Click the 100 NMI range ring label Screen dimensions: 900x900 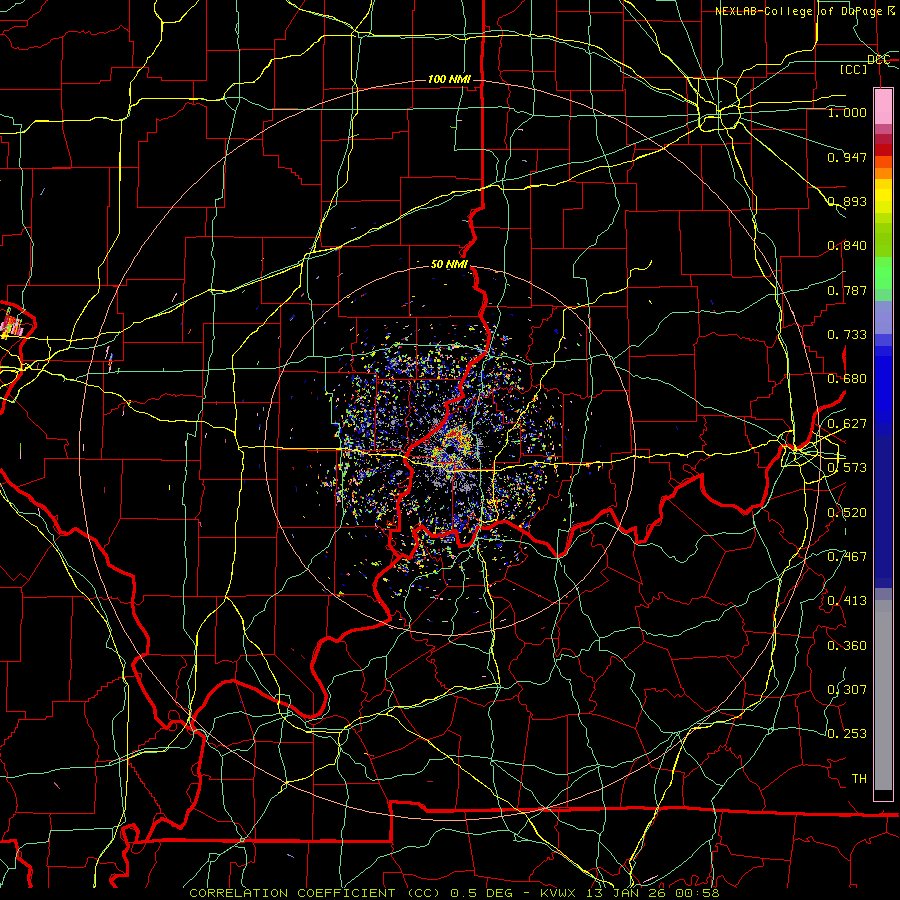(449, 79)
